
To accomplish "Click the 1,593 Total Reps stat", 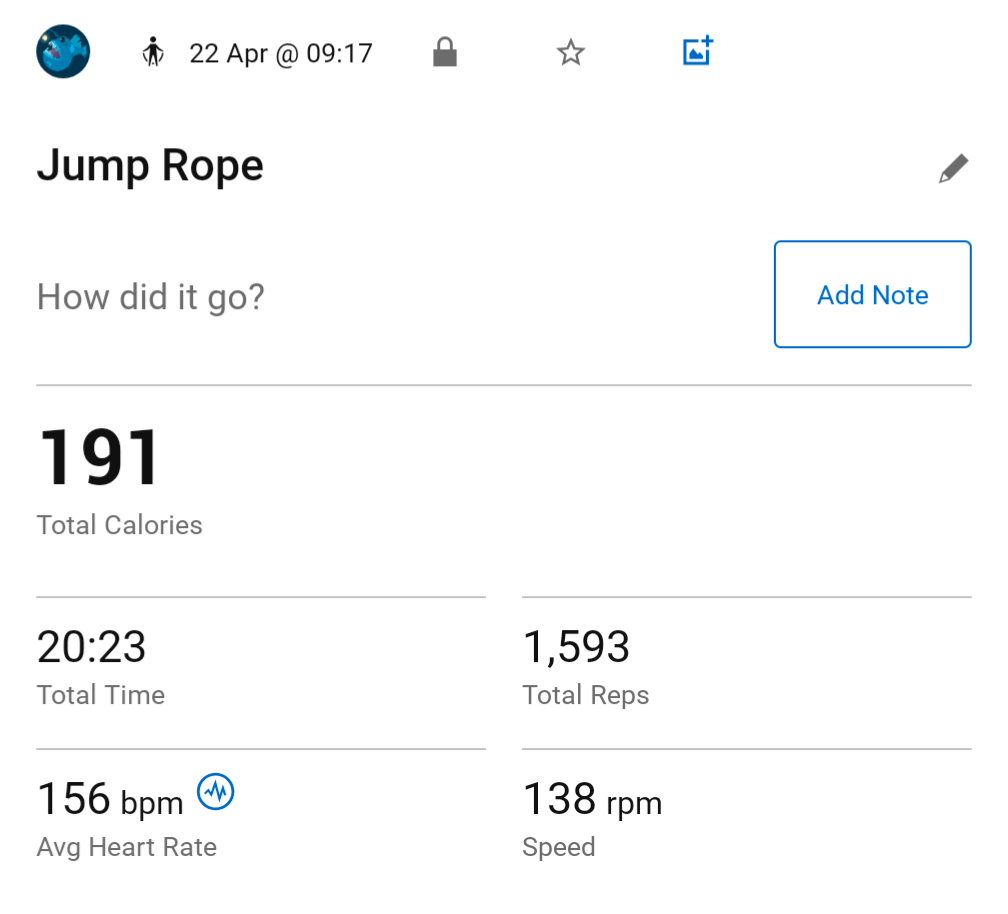I will (x=576, y=647).
